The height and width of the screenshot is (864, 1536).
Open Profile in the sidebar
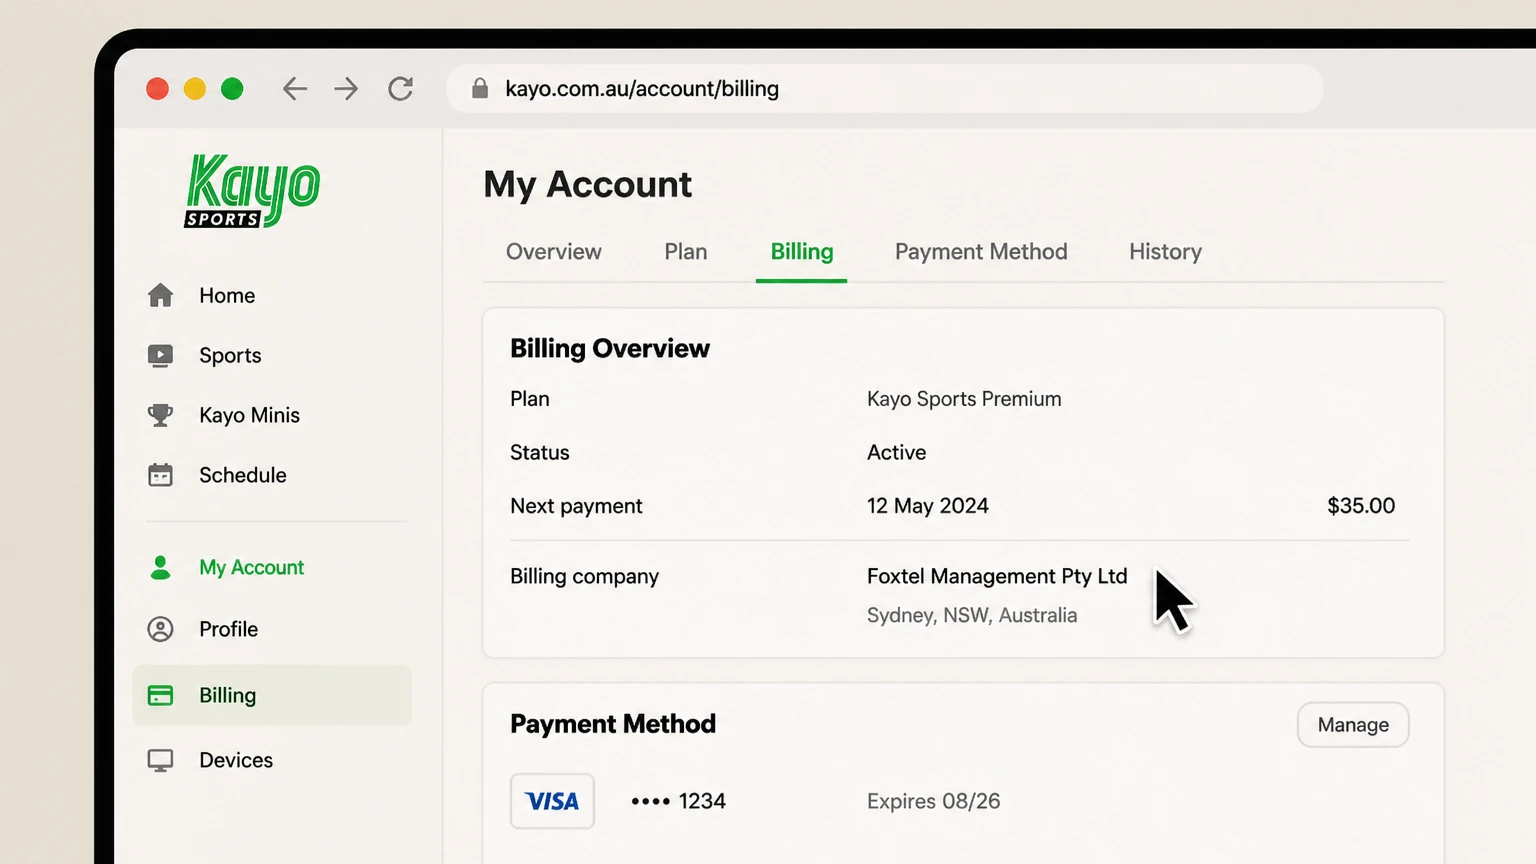tap(229, 629)
